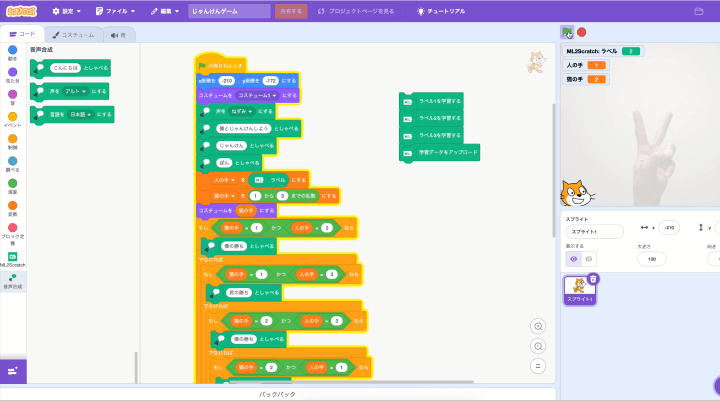Zoom out on the code workspace
The image size is (720, 401).
[538, 346]
